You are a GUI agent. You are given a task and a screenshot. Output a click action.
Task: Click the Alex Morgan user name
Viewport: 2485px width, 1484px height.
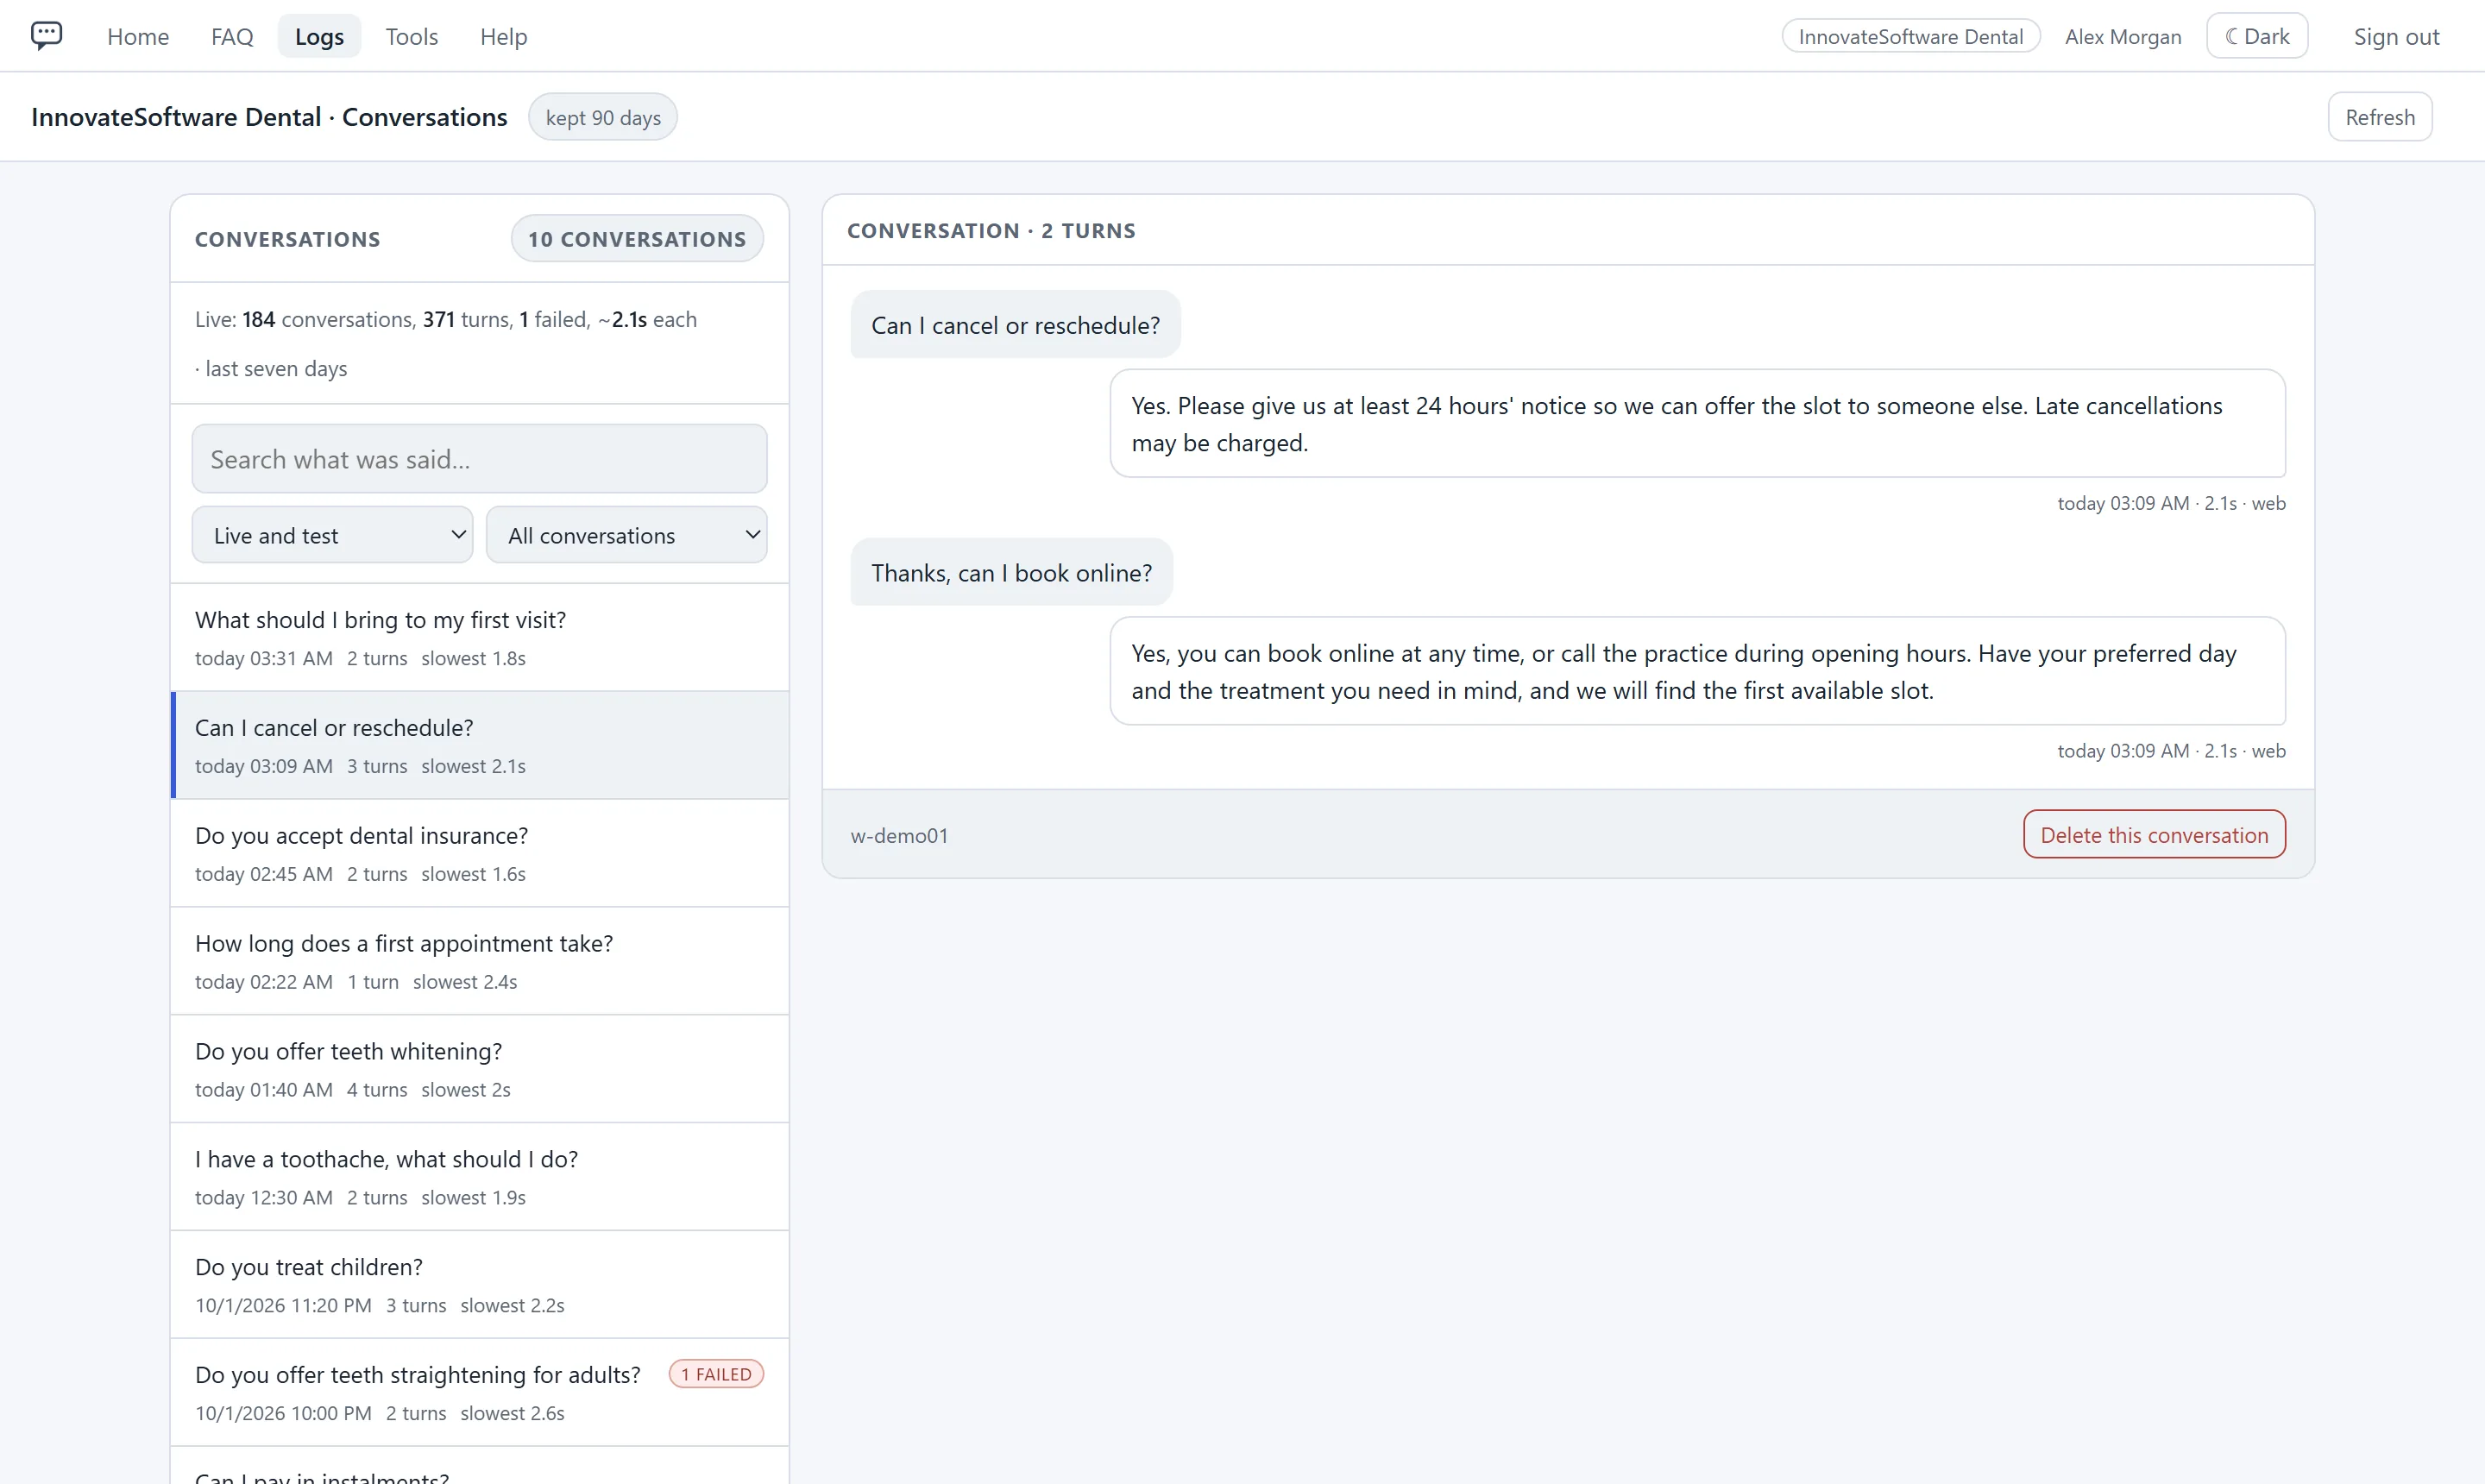pyautogui.click(x=2123, y=36)
